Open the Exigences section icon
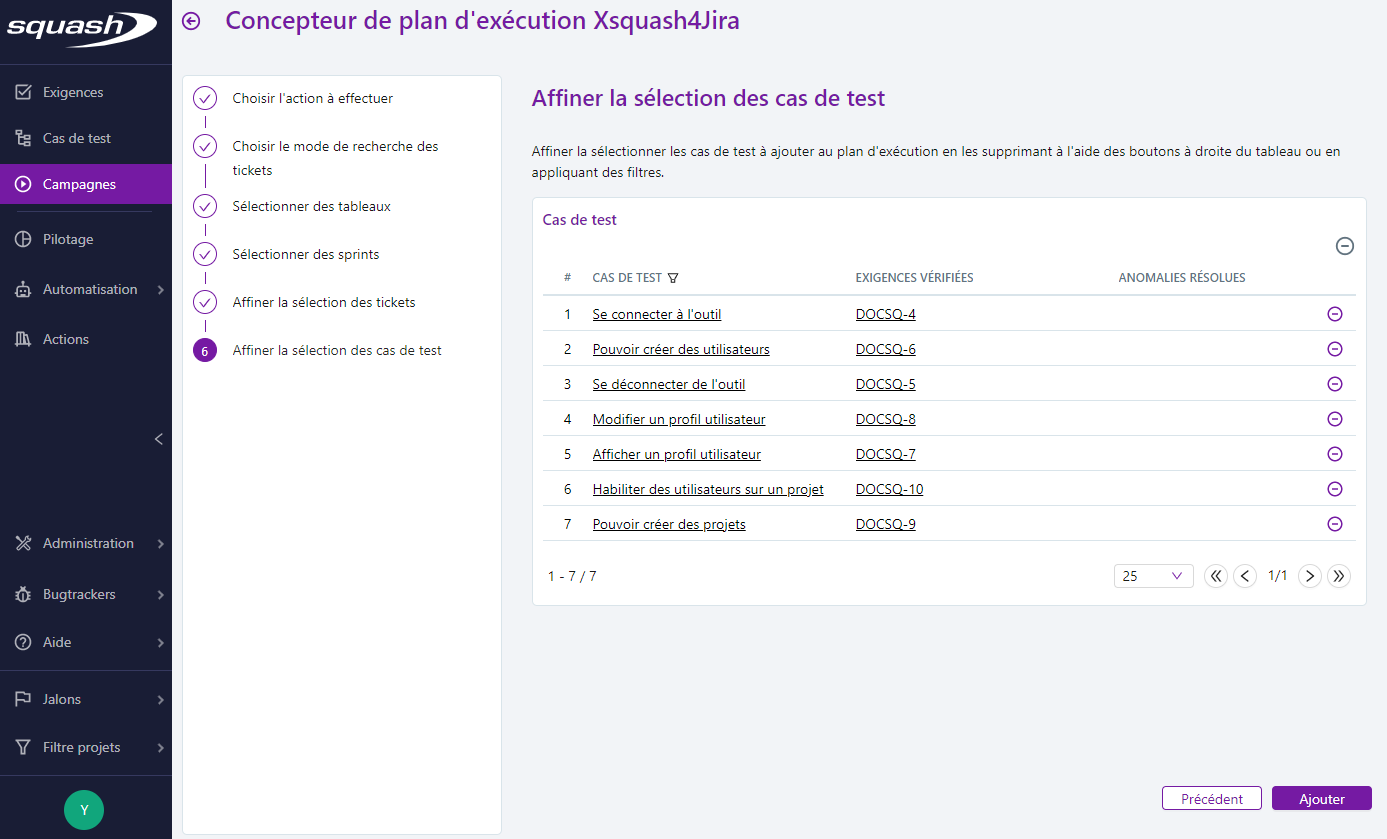Image resolution: width=1387 pixels, height=839 pixels. click(x=22, y=91)
